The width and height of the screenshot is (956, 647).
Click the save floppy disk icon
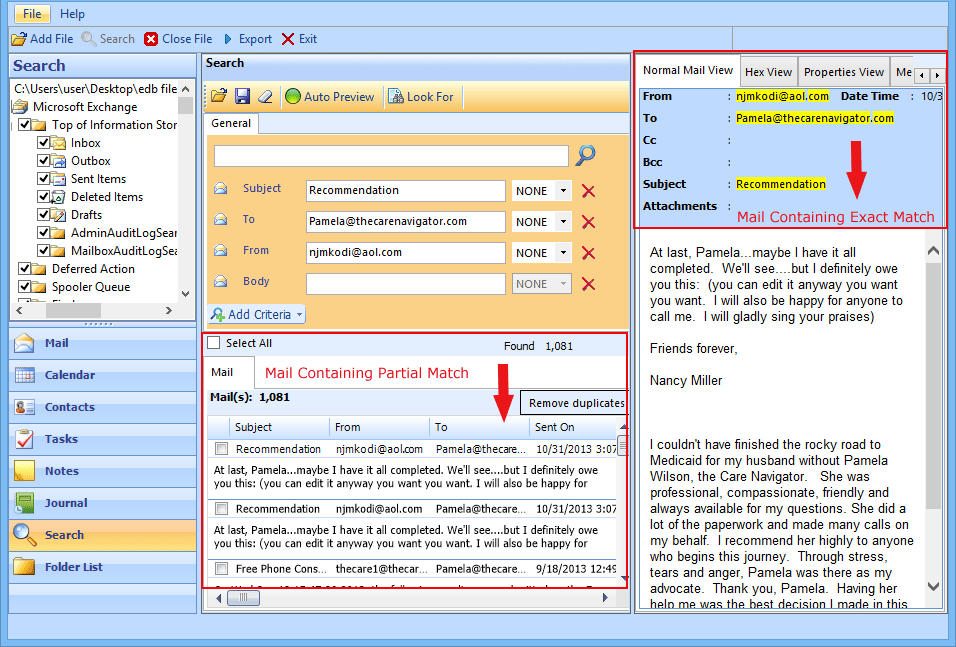point(242,96)
